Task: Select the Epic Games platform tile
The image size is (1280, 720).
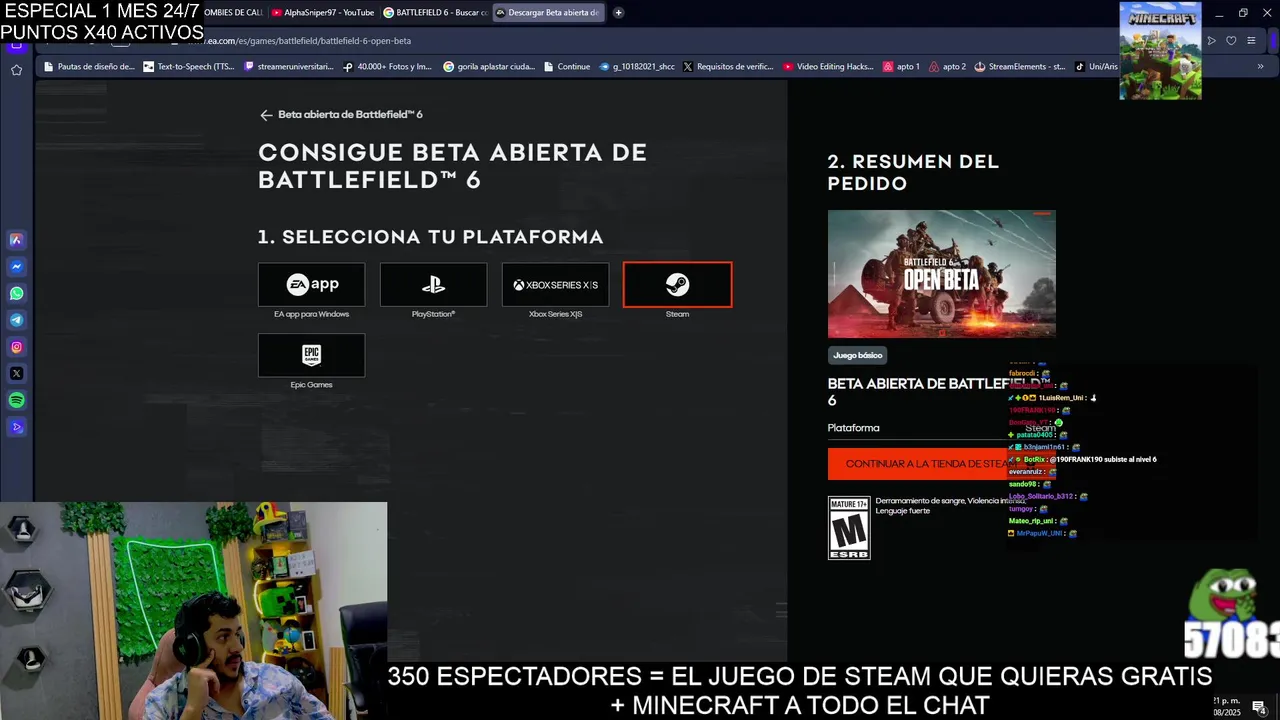Action: (x=312, y=355)
